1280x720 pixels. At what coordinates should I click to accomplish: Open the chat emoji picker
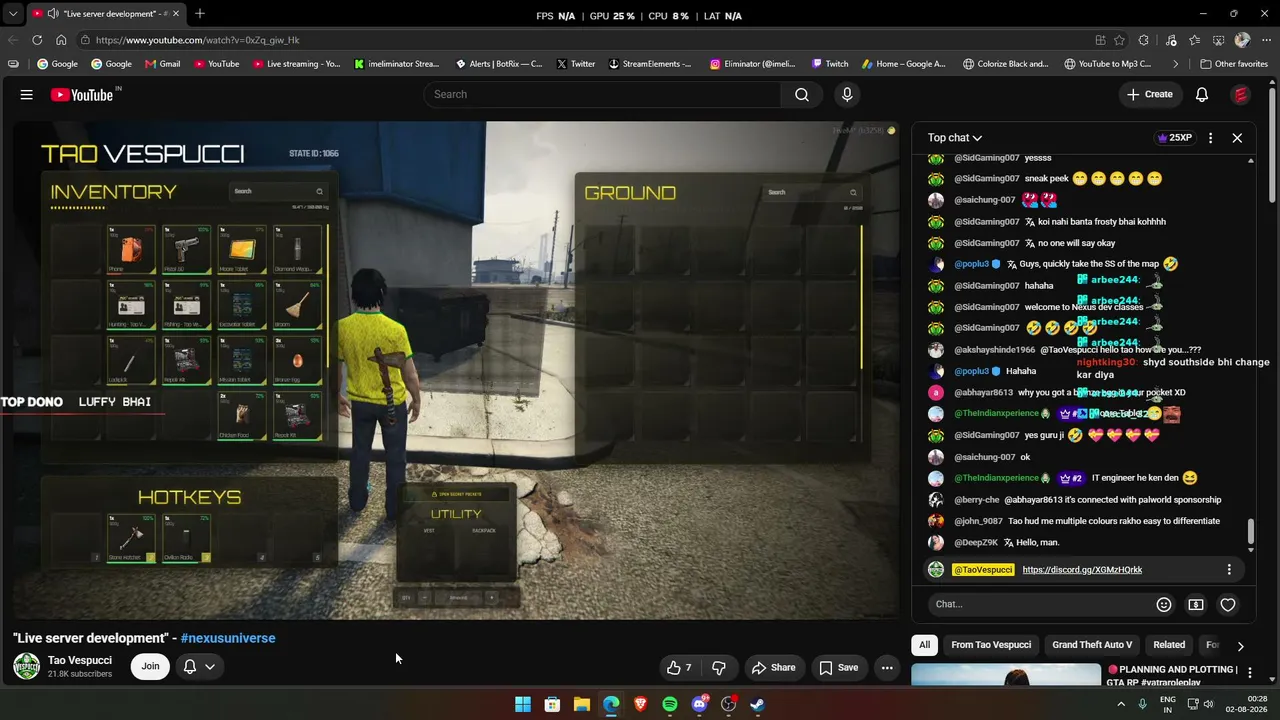click(x=1164, y=604)
